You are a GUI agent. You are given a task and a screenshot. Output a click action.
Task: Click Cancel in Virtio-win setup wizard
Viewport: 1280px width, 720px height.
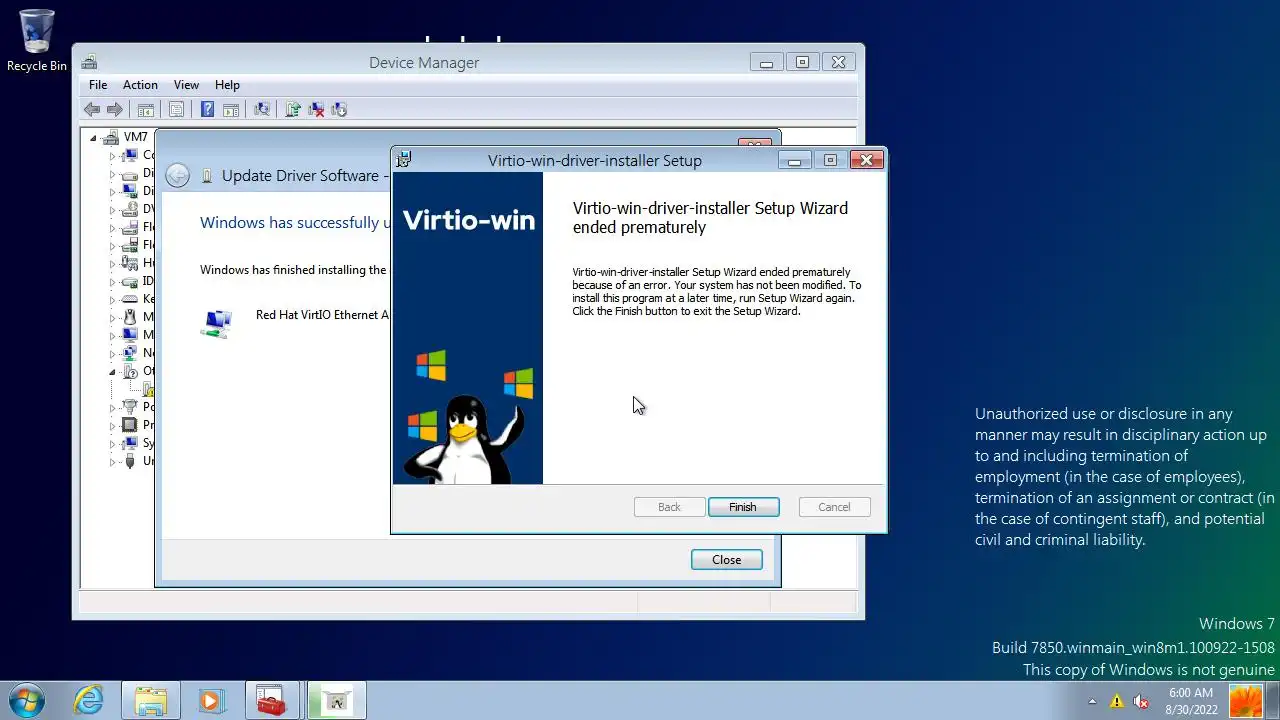pyautogui.click(x=834, y=507)
